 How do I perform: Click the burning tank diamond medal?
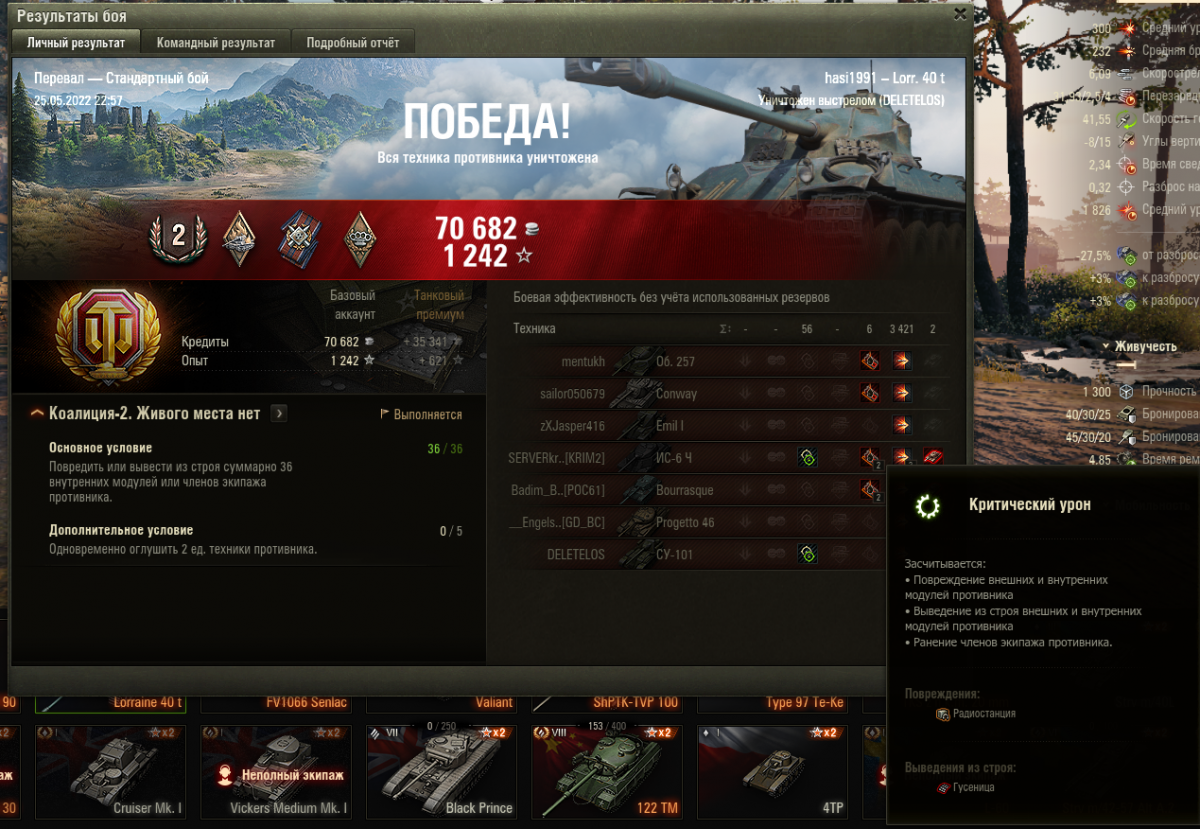(239, 237)
